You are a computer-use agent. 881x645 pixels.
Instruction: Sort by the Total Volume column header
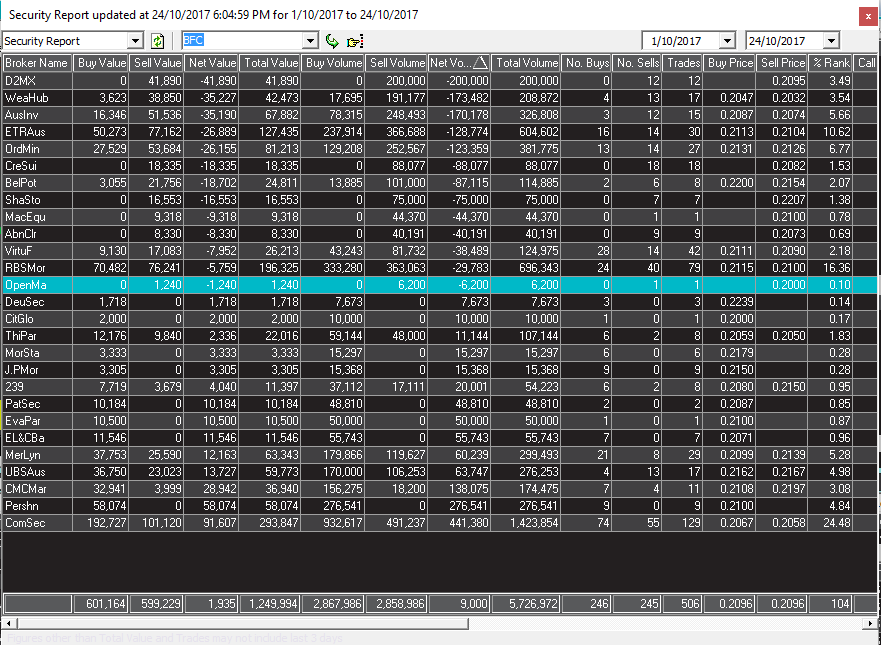pos(526,63)
